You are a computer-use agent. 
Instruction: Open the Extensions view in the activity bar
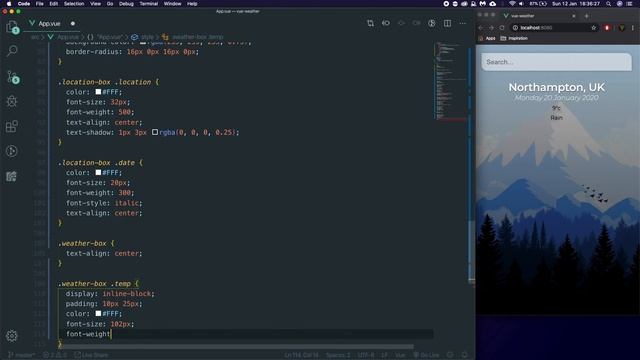click(12, 126)
